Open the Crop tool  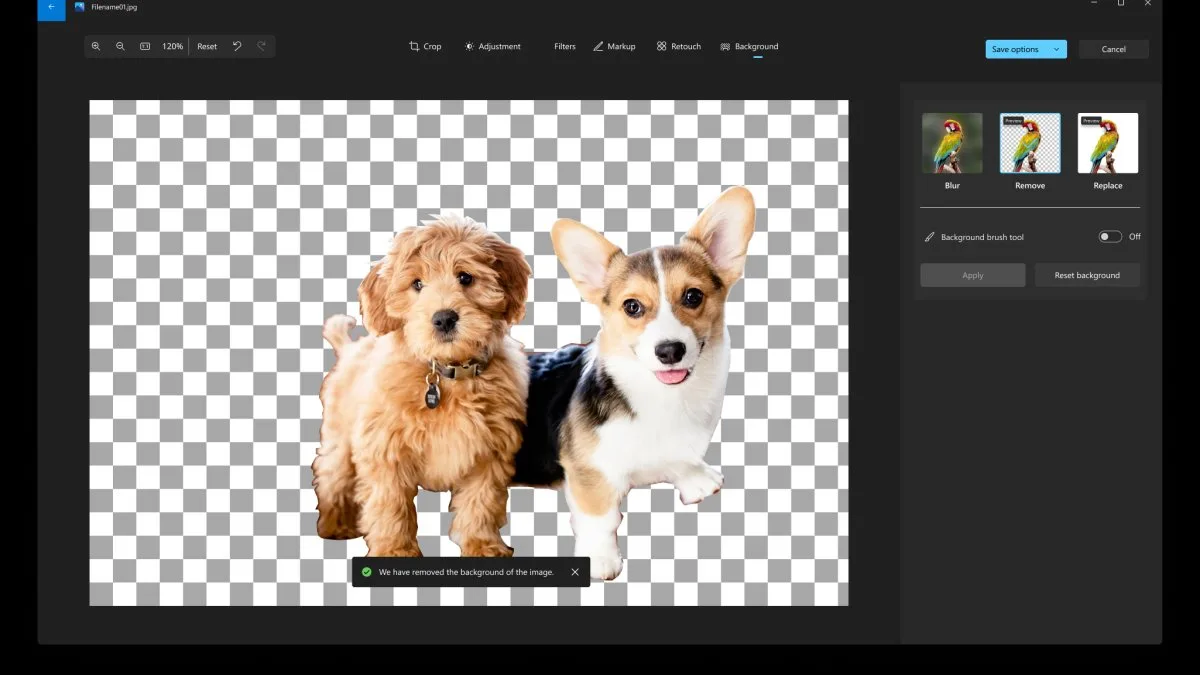point(425,47)
